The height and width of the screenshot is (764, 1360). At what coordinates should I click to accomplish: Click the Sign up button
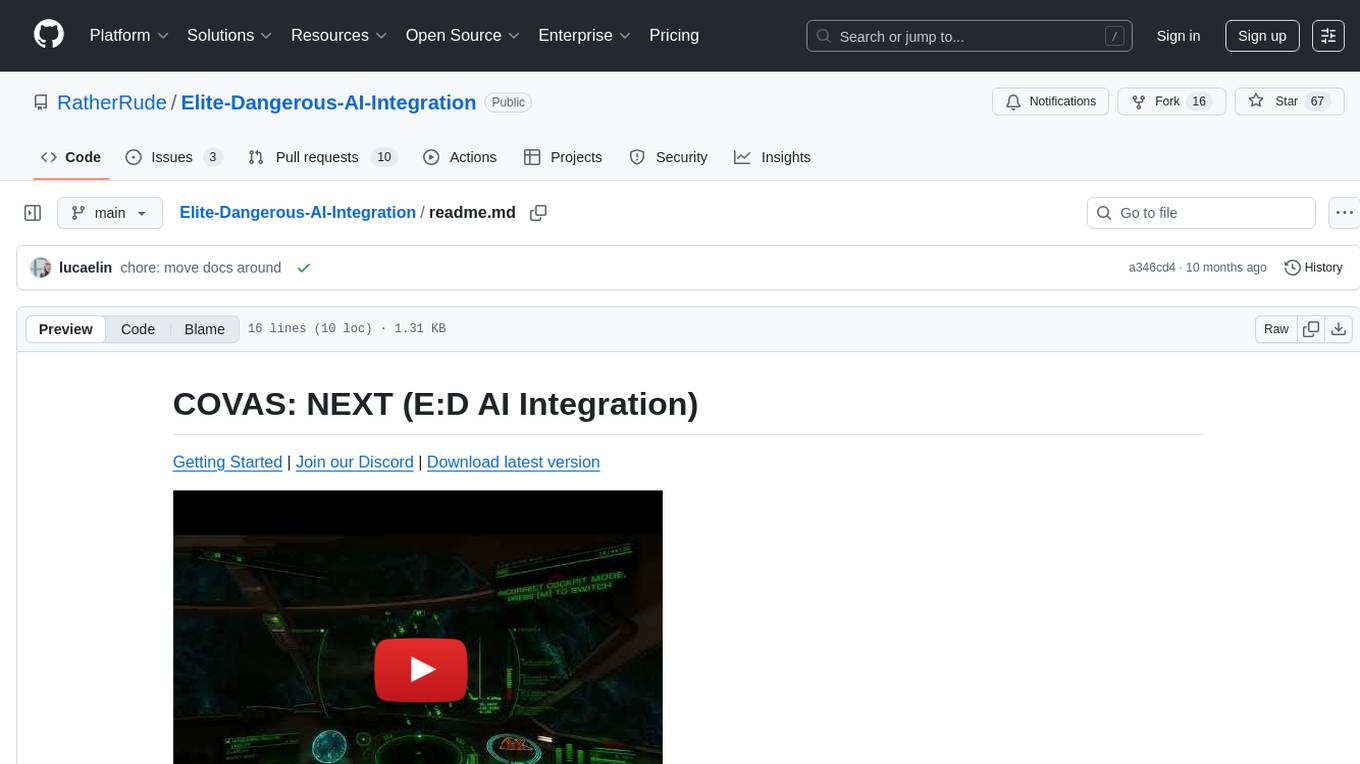click(1262, 36)
